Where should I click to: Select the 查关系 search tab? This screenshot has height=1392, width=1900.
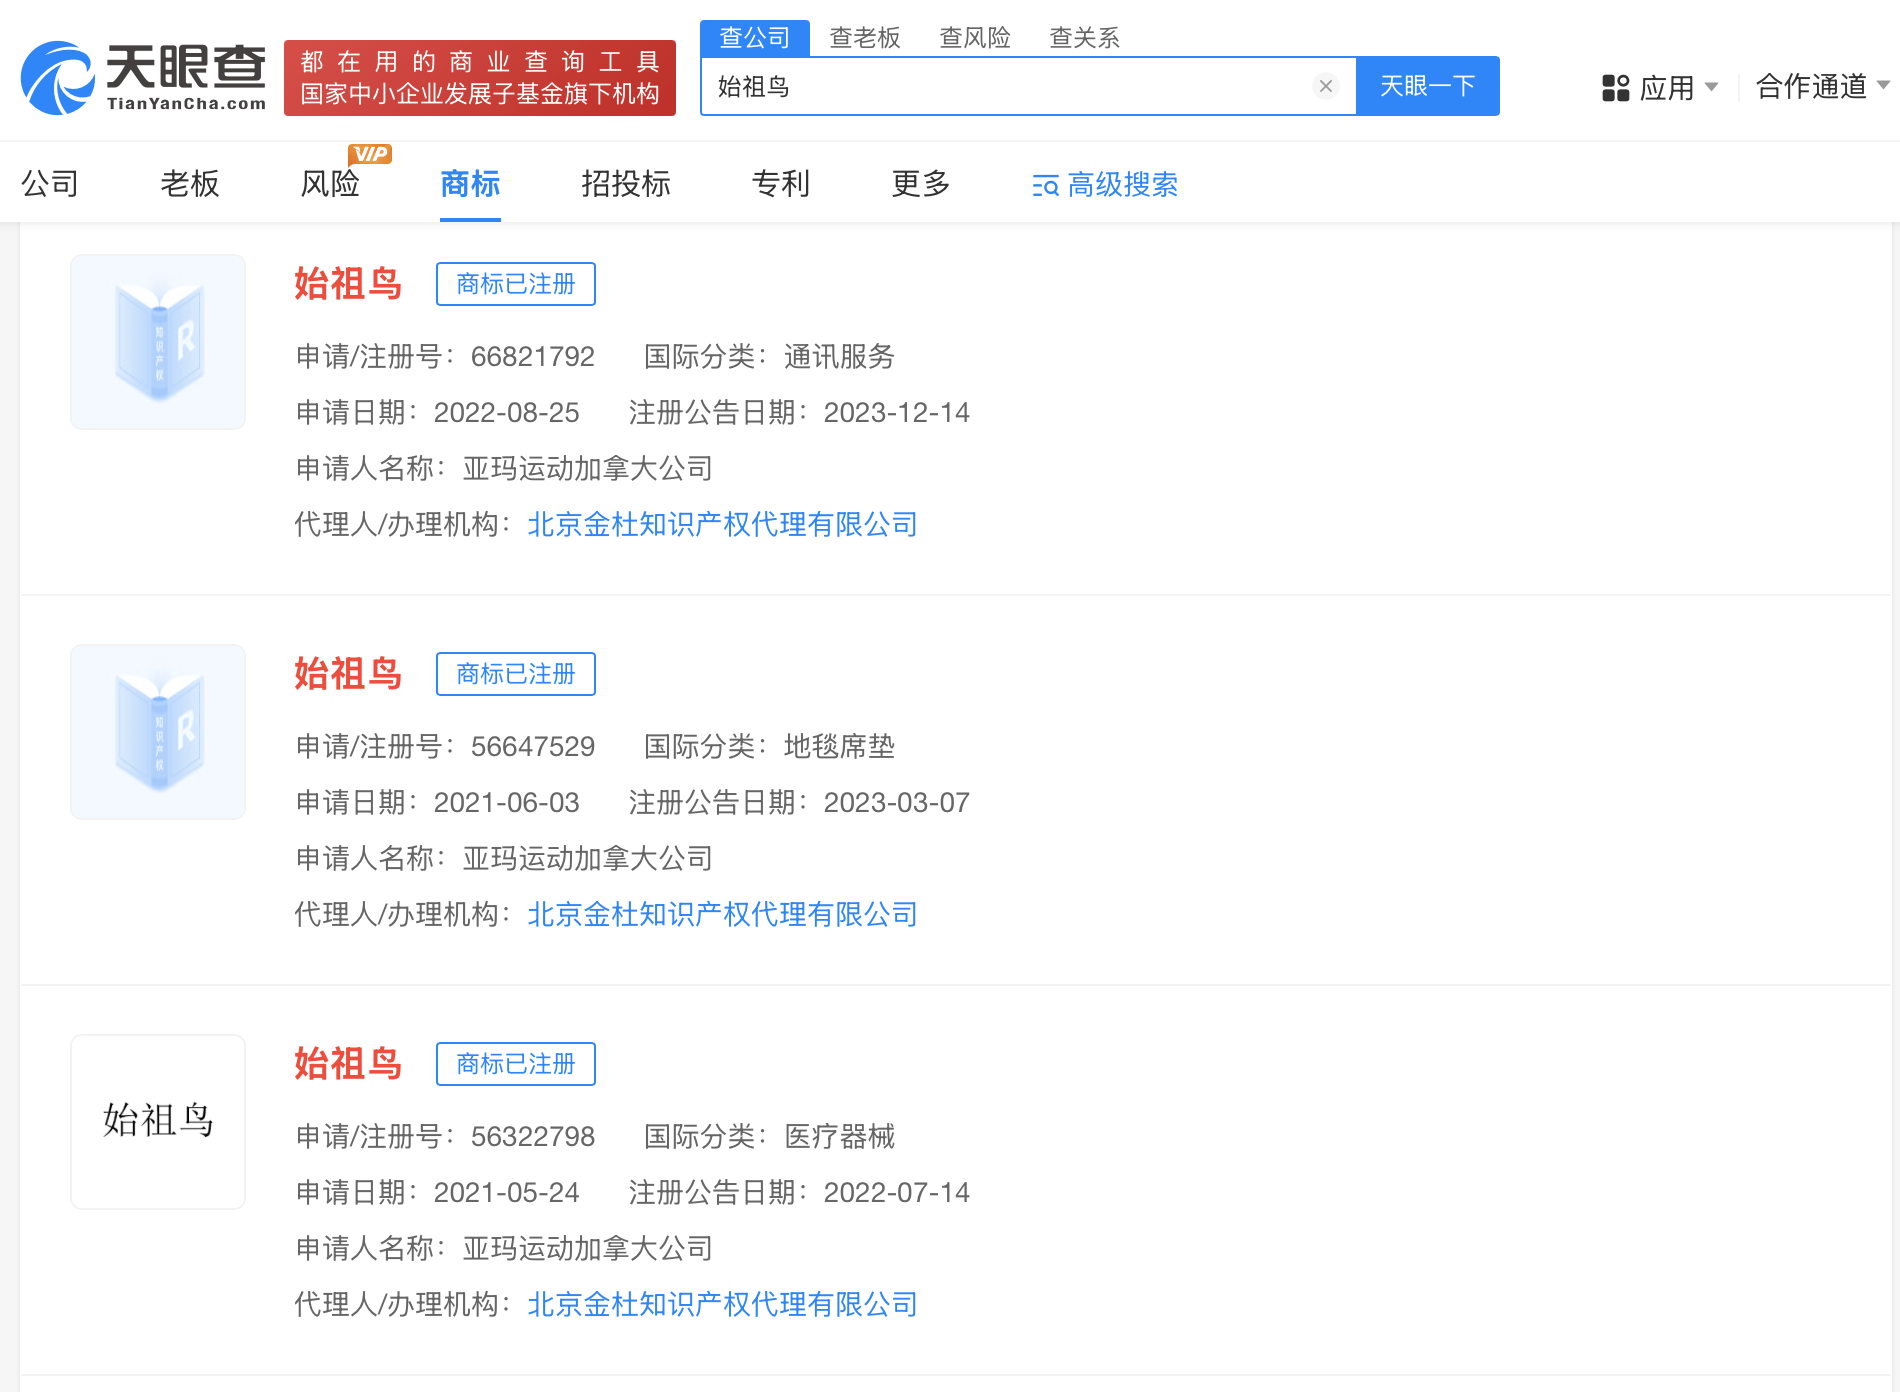coord(1085,38)
